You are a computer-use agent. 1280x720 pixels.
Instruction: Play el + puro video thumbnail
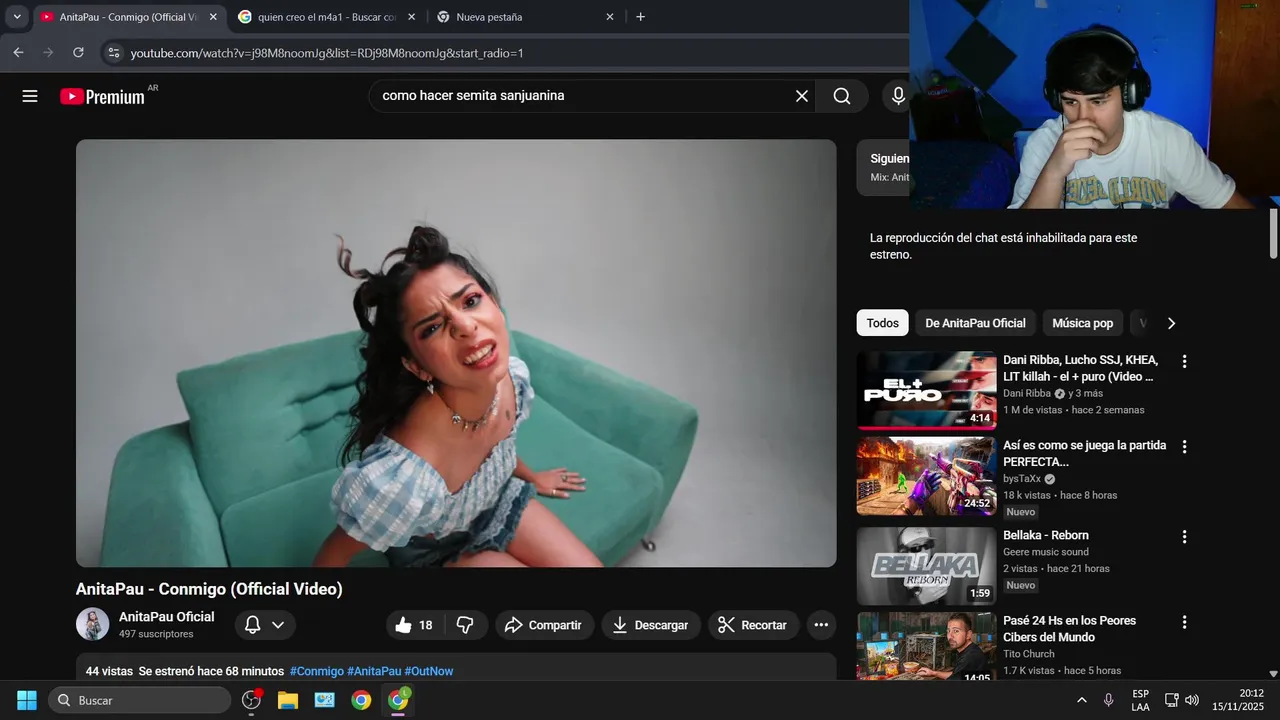[x=926, y=390]
